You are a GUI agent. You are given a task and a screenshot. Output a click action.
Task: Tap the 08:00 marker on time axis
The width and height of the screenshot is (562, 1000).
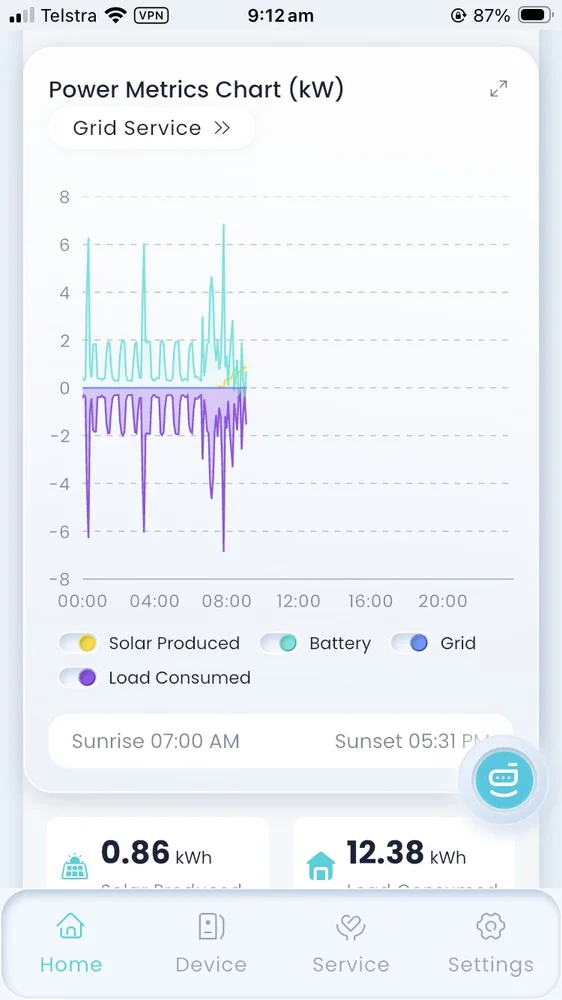coord(226,601)
